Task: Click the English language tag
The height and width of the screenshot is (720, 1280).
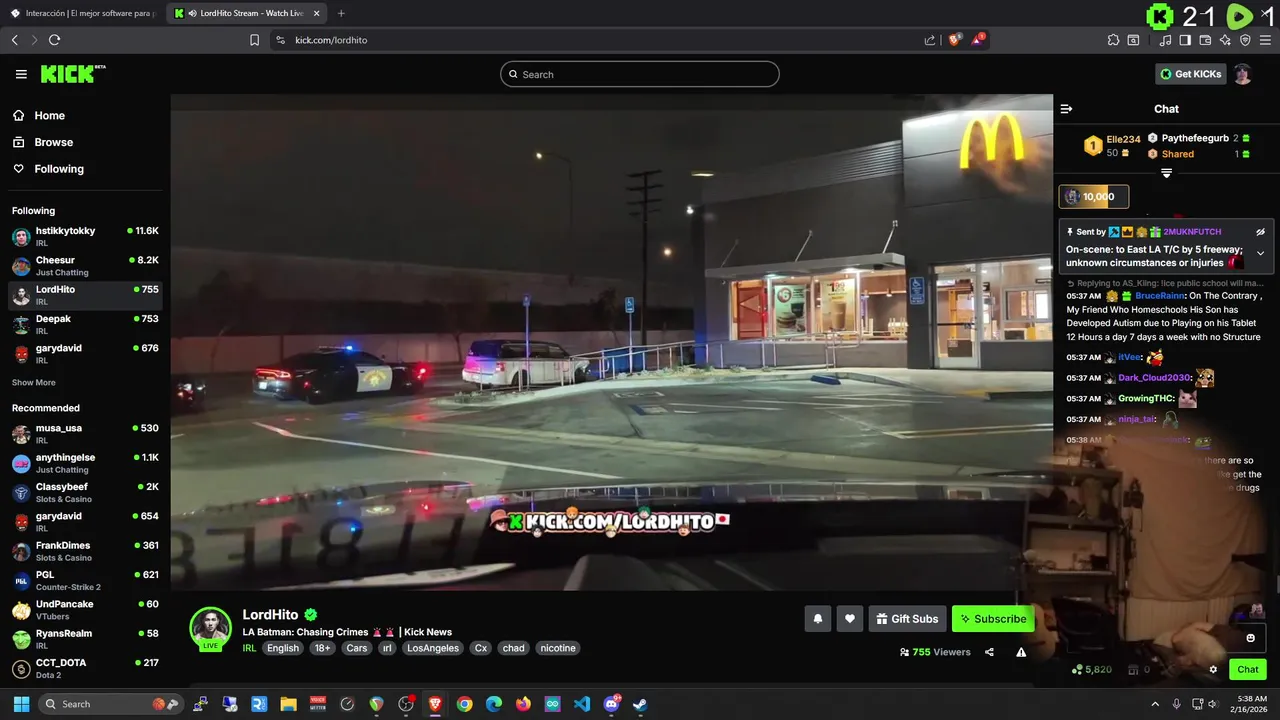Action: 282,648
